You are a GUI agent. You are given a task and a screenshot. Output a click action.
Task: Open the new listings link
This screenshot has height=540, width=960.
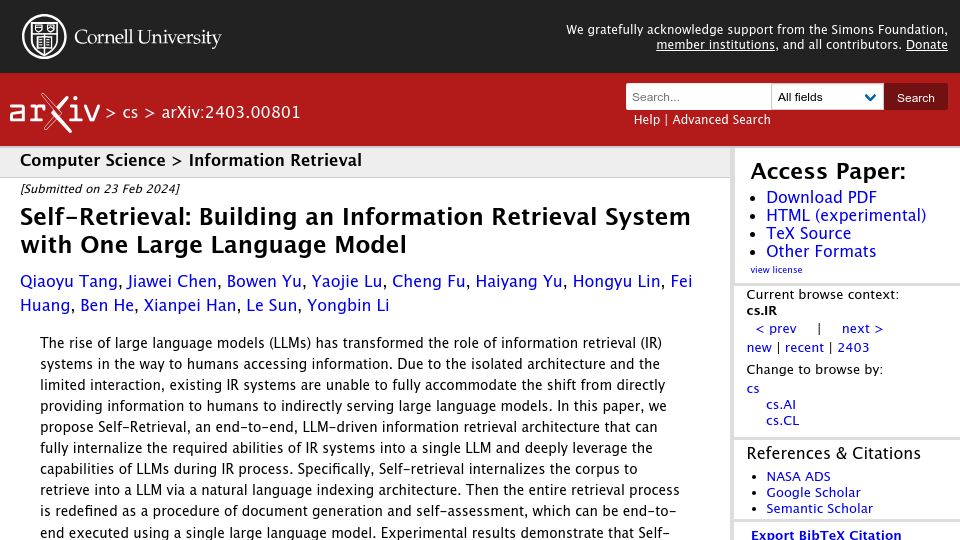(x=759, y=348)
